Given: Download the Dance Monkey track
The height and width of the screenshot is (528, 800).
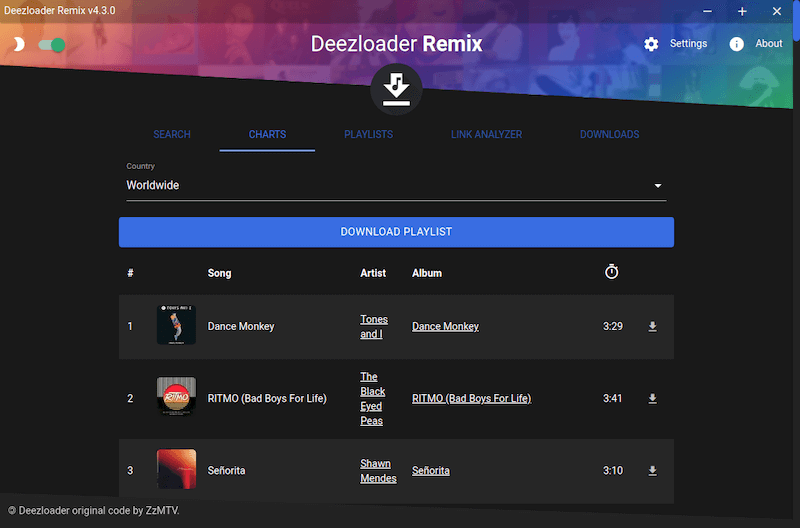Looking at the screenshot, I should pos(652,326).
